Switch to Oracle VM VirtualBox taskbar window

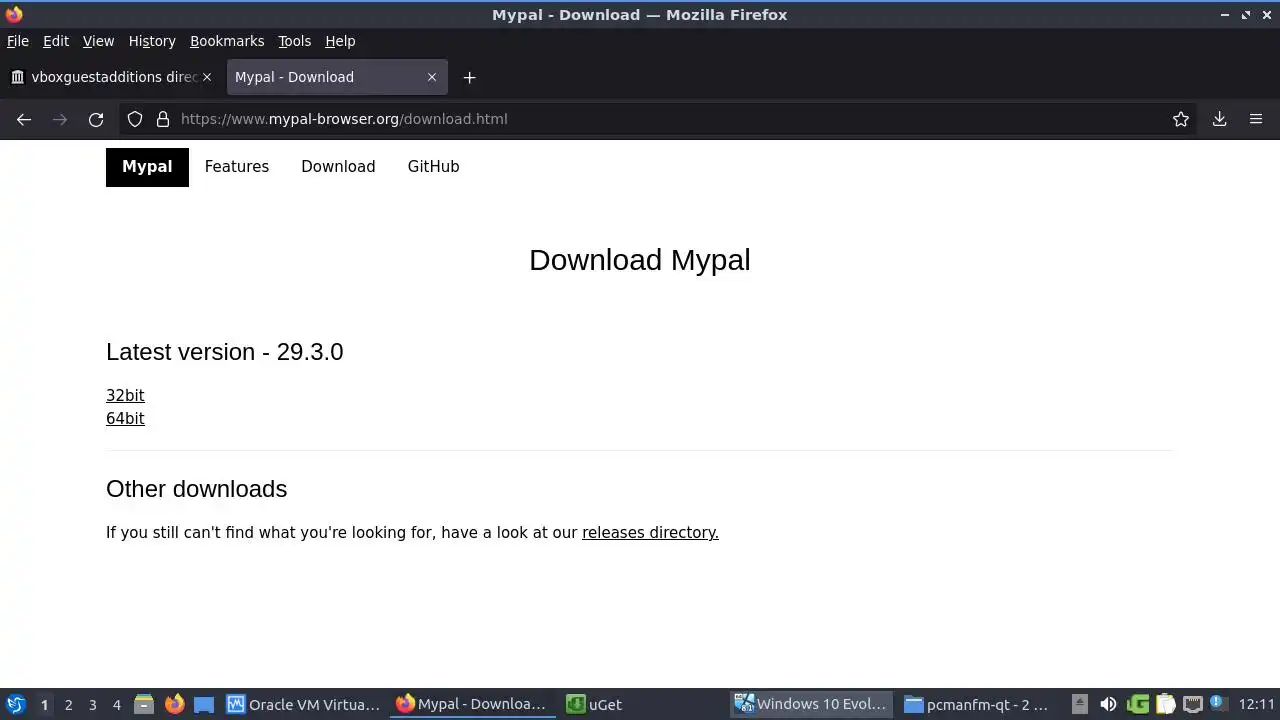coord(304,704)
